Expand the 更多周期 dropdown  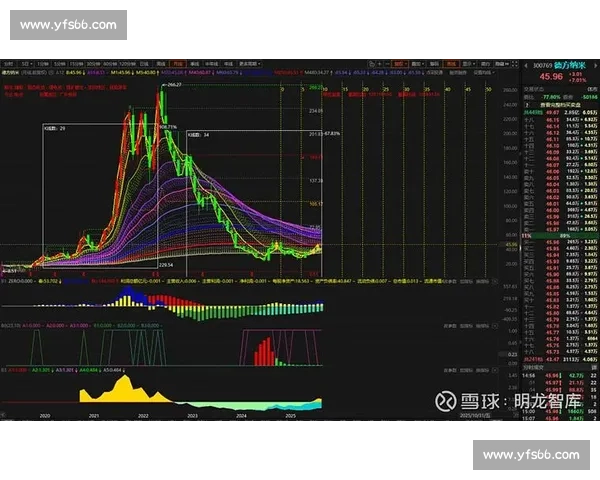(249, 64)
